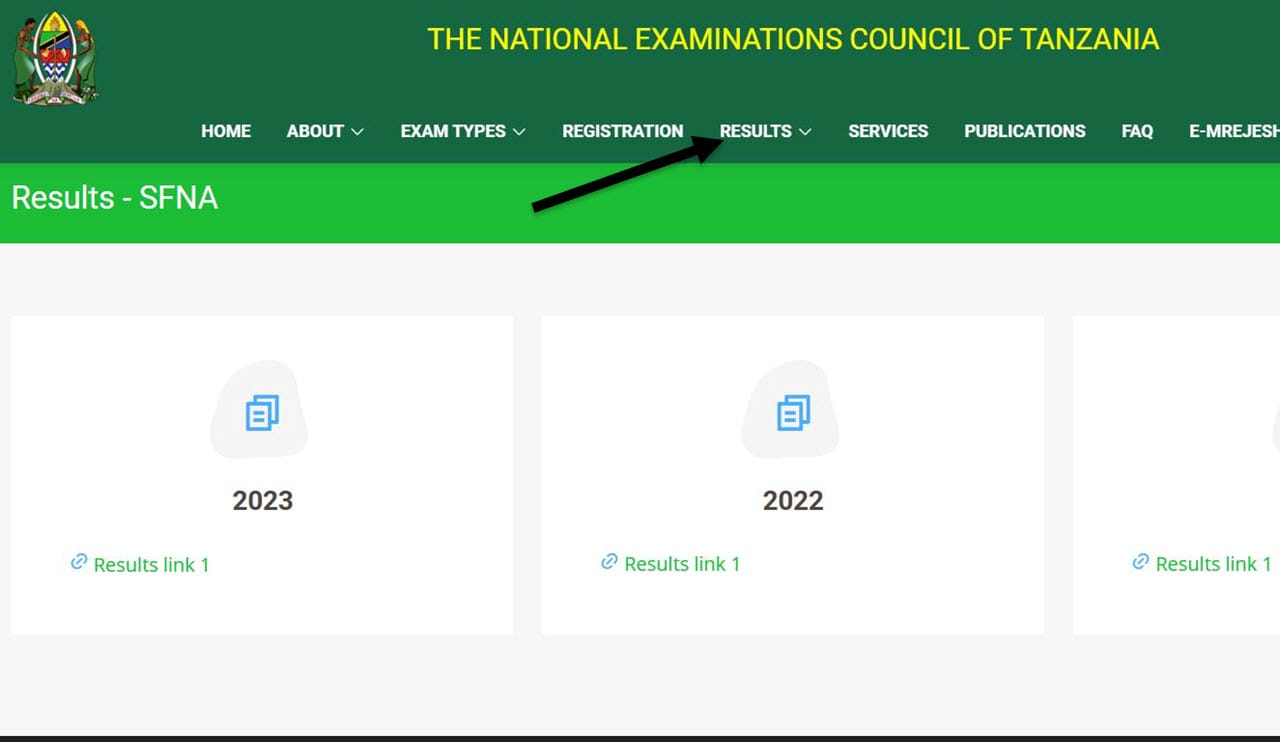Screen dimensions: 1280x742
Task: Navigate to SERVICES in the navbar
Action: coord(887,131)
